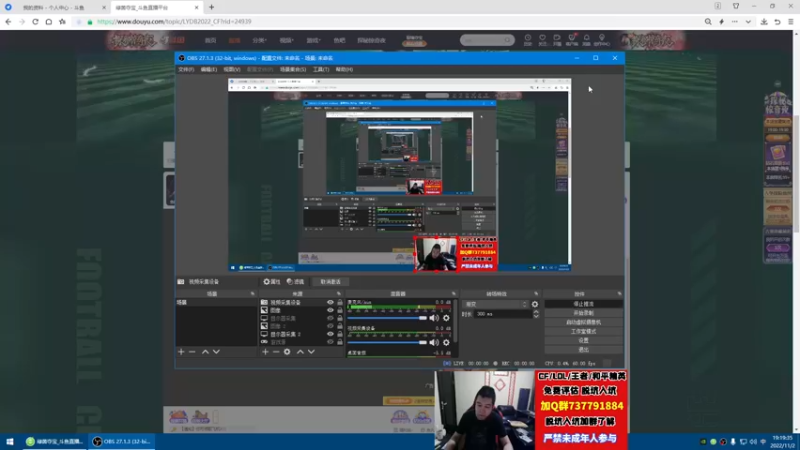Image resolution: width=800 pixels, height=450 pixels.
Task: Move the selected source down in the list
Action: (x=311, y=352)
